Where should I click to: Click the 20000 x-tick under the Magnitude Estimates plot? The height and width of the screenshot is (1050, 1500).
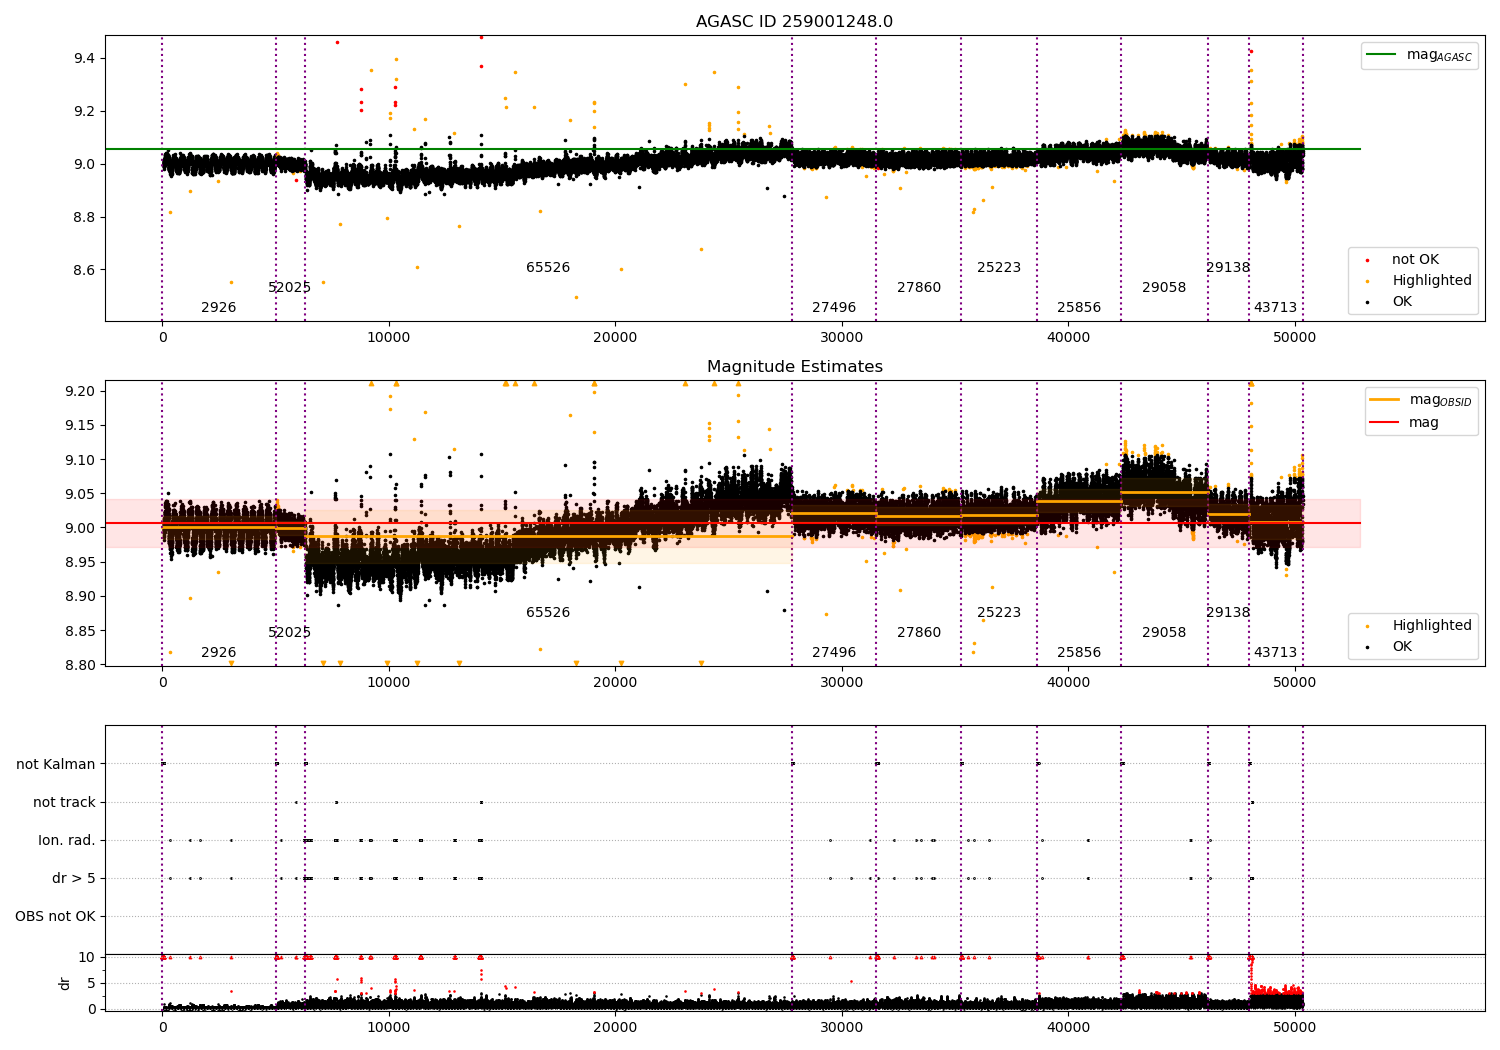(615, 683)
